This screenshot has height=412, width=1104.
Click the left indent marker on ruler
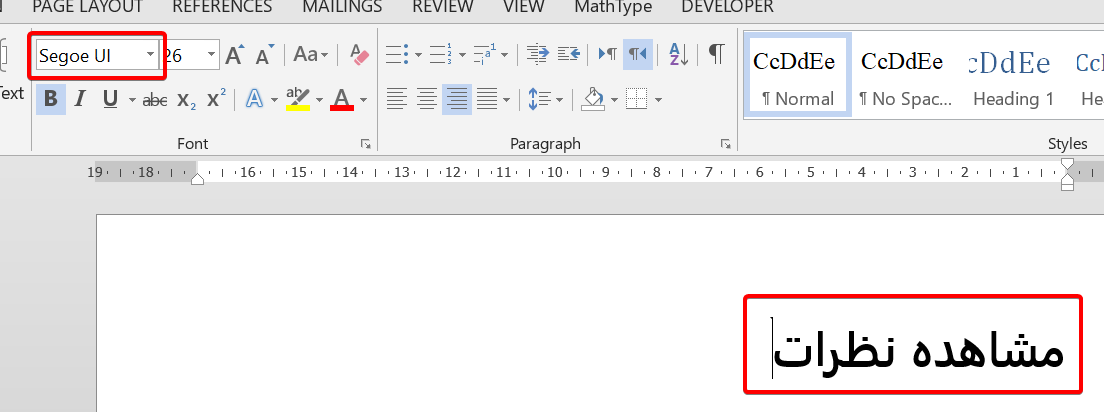coord(198,178)
